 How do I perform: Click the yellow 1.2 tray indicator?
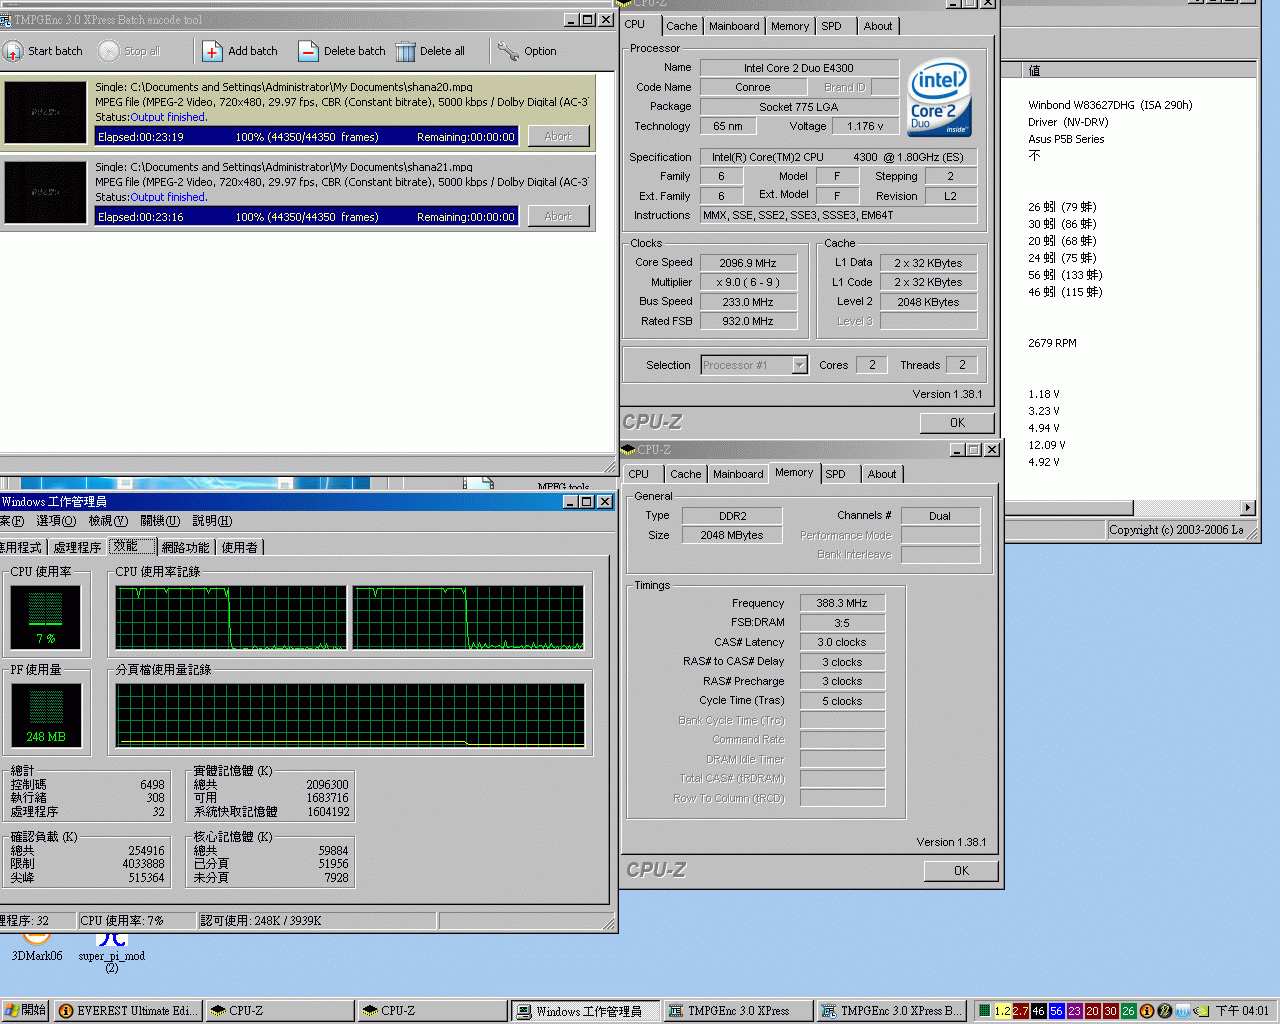tap(1003, 1011)
